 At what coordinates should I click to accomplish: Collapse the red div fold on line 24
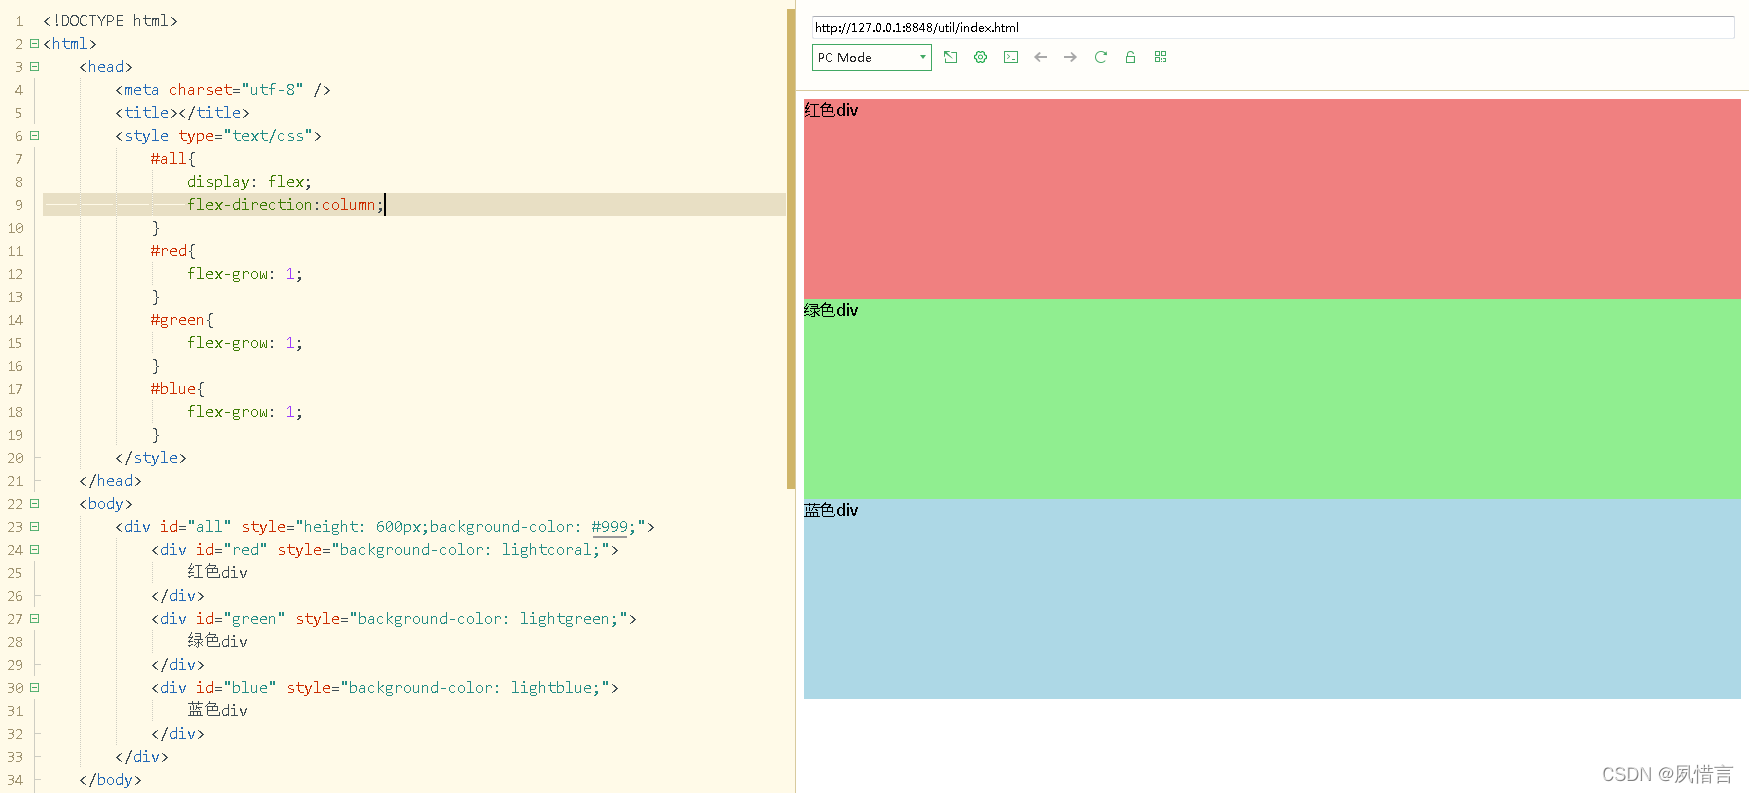(34, 549)
